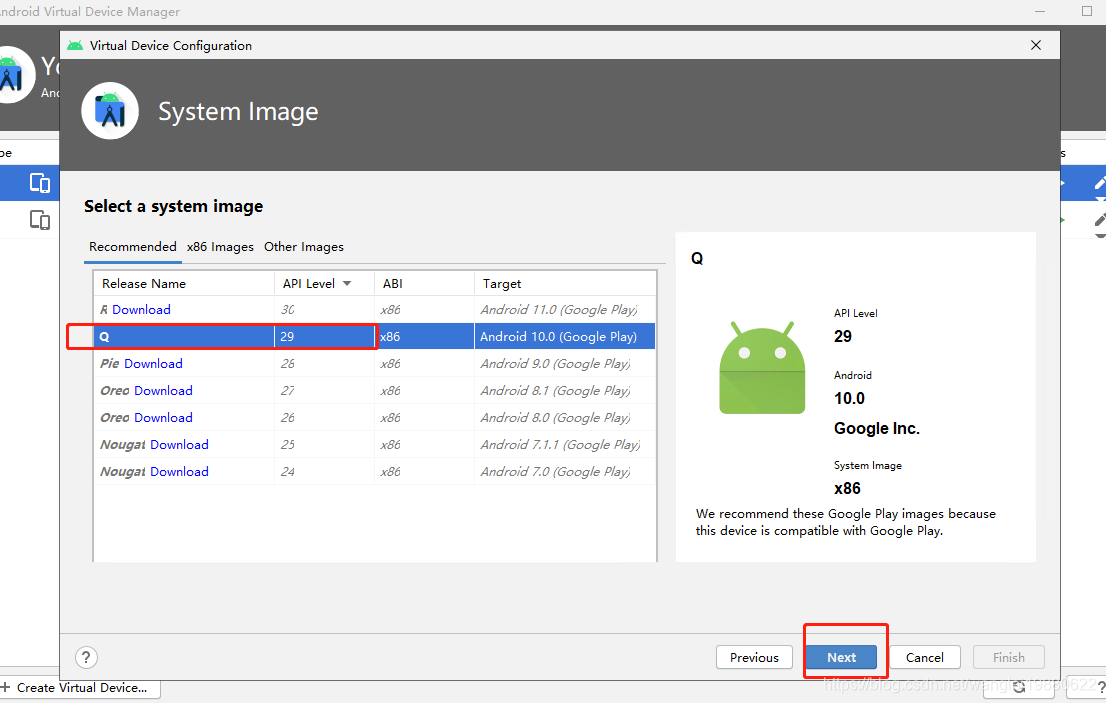
Task: Click the Android 10.0 (Google Play) cell
Action: [x=565, y=336]
